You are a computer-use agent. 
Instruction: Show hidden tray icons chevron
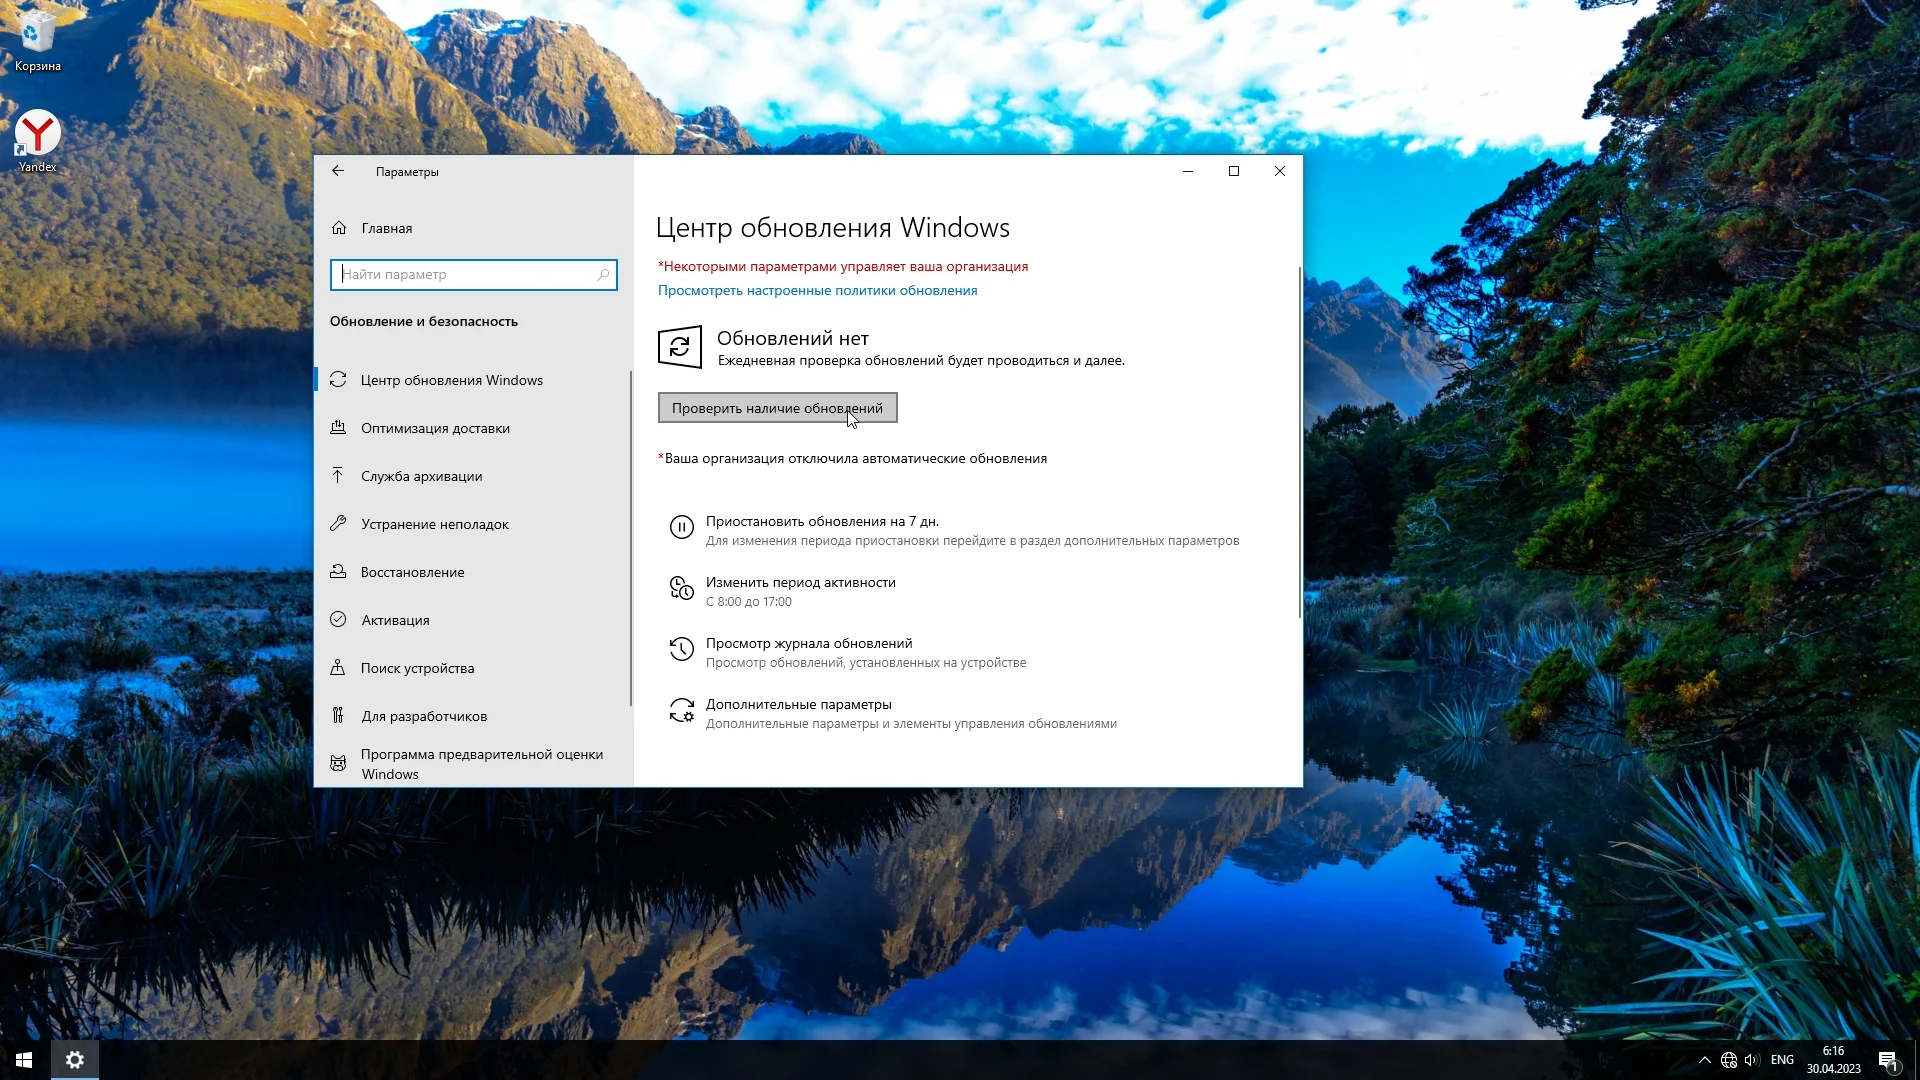[x=1704, y=1060]
